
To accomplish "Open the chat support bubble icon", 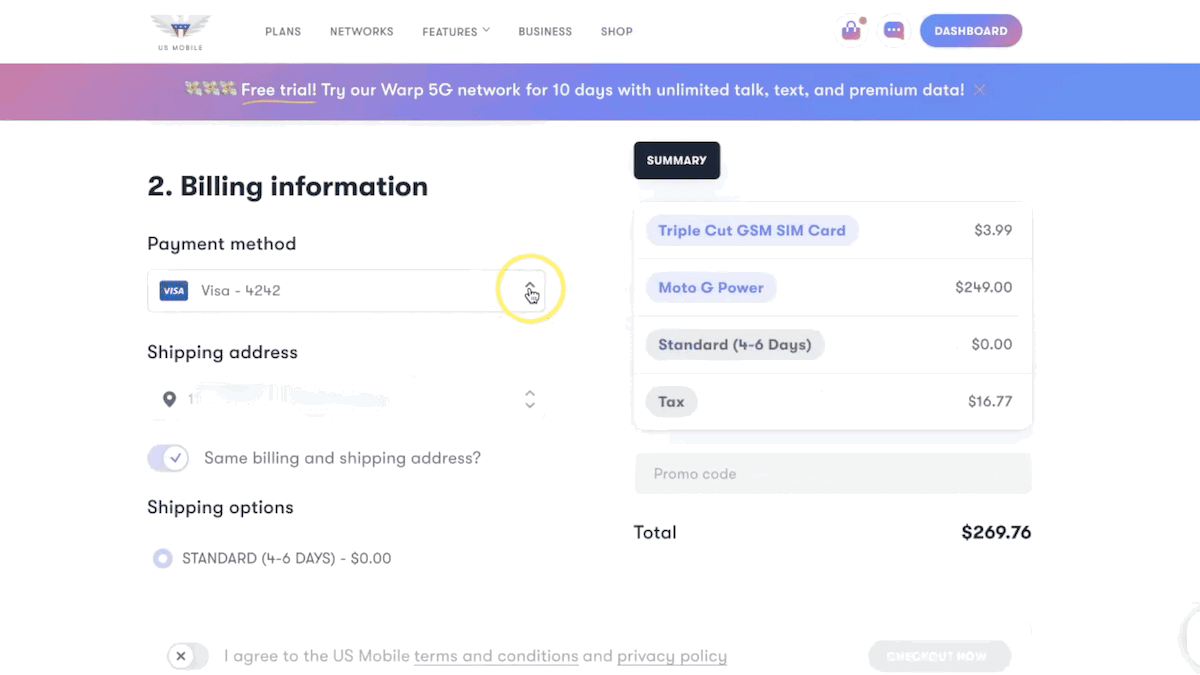I will click(x=892, y=31).
